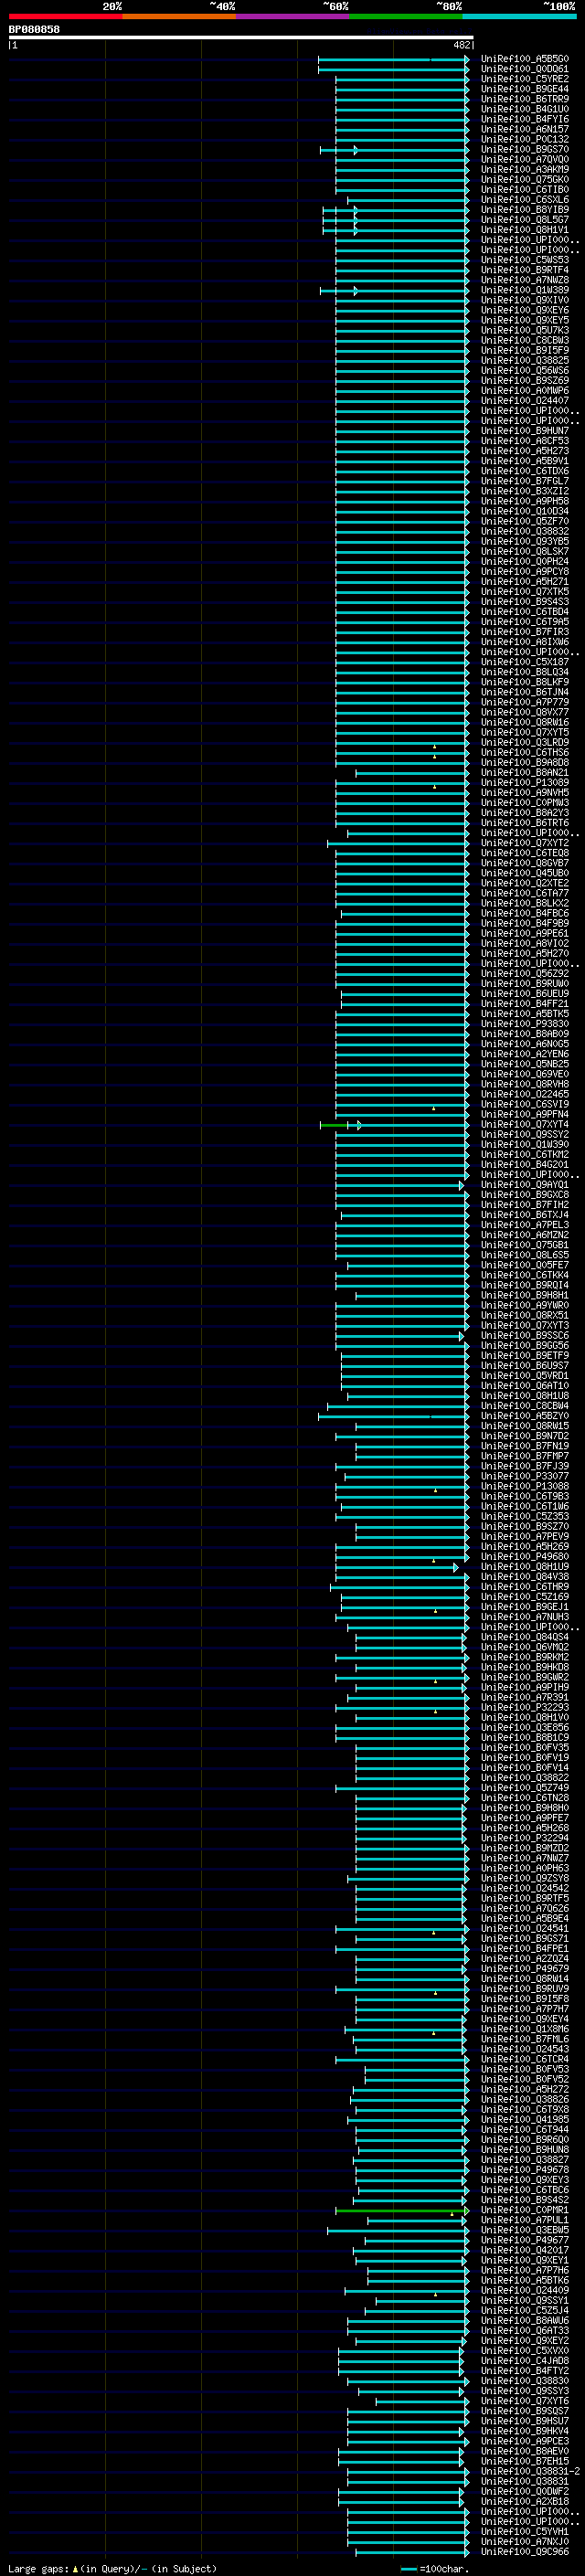Click the UniRef100_P33077 label
The image size is (585, 2576).
point(524,1476)
